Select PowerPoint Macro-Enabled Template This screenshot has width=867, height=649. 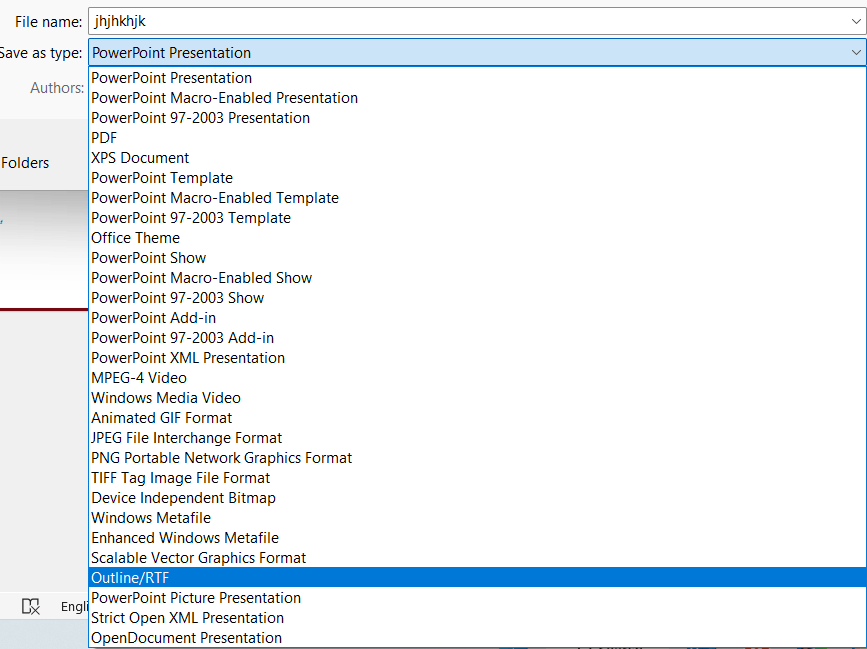point(477,198)
